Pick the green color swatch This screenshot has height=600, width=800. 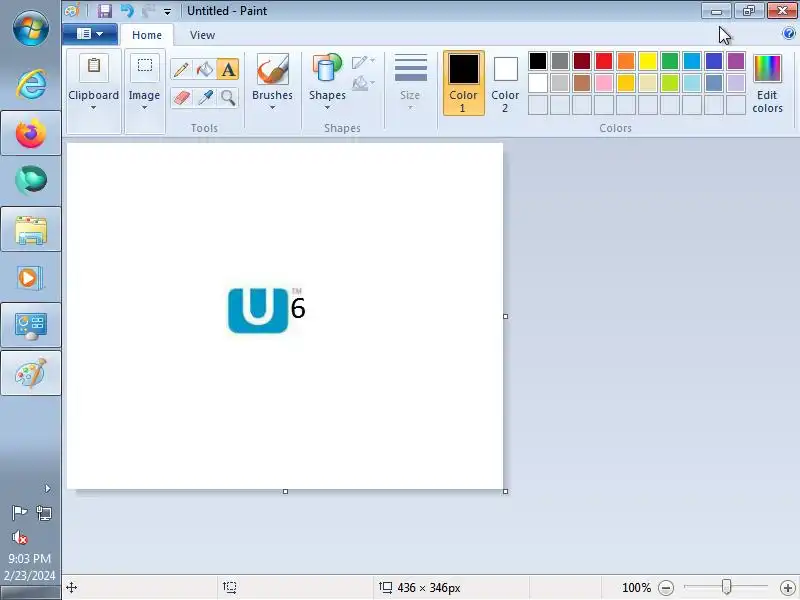(669, 61)
